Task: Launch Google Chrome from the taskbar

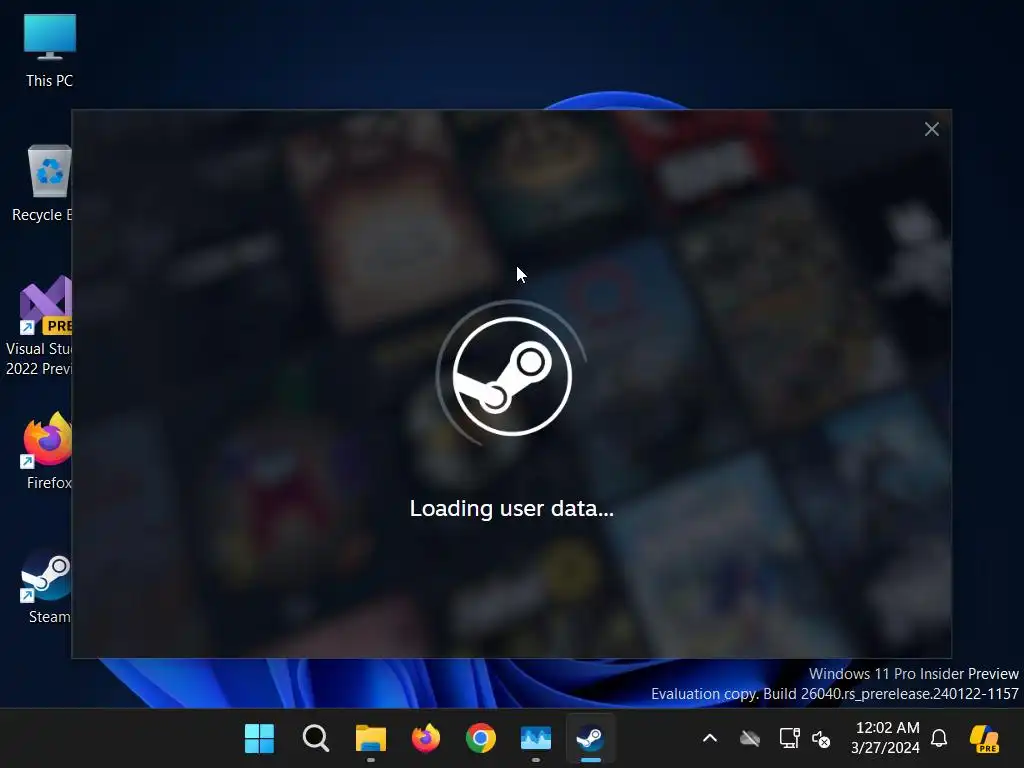Action: [x=481, y=739]
